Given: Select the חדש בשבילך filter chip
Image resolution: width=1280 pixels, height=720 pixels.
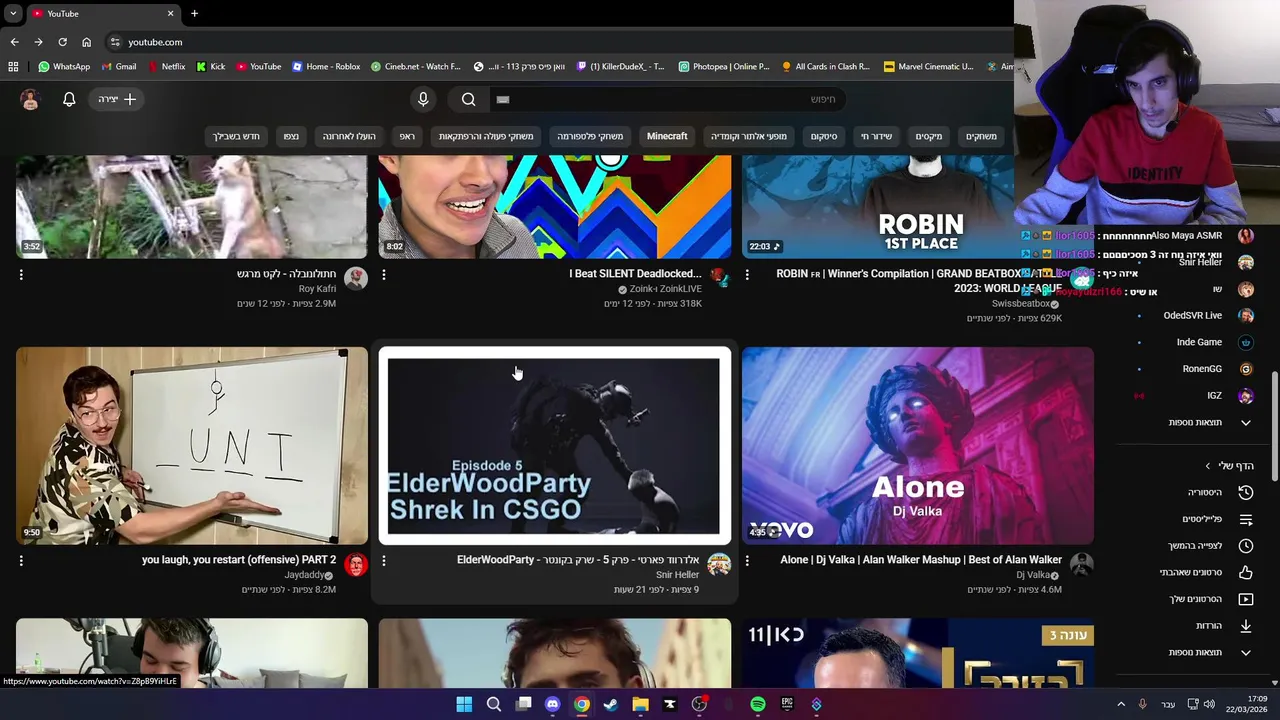Looking at the screenshot, I should [x=236, y=136].
